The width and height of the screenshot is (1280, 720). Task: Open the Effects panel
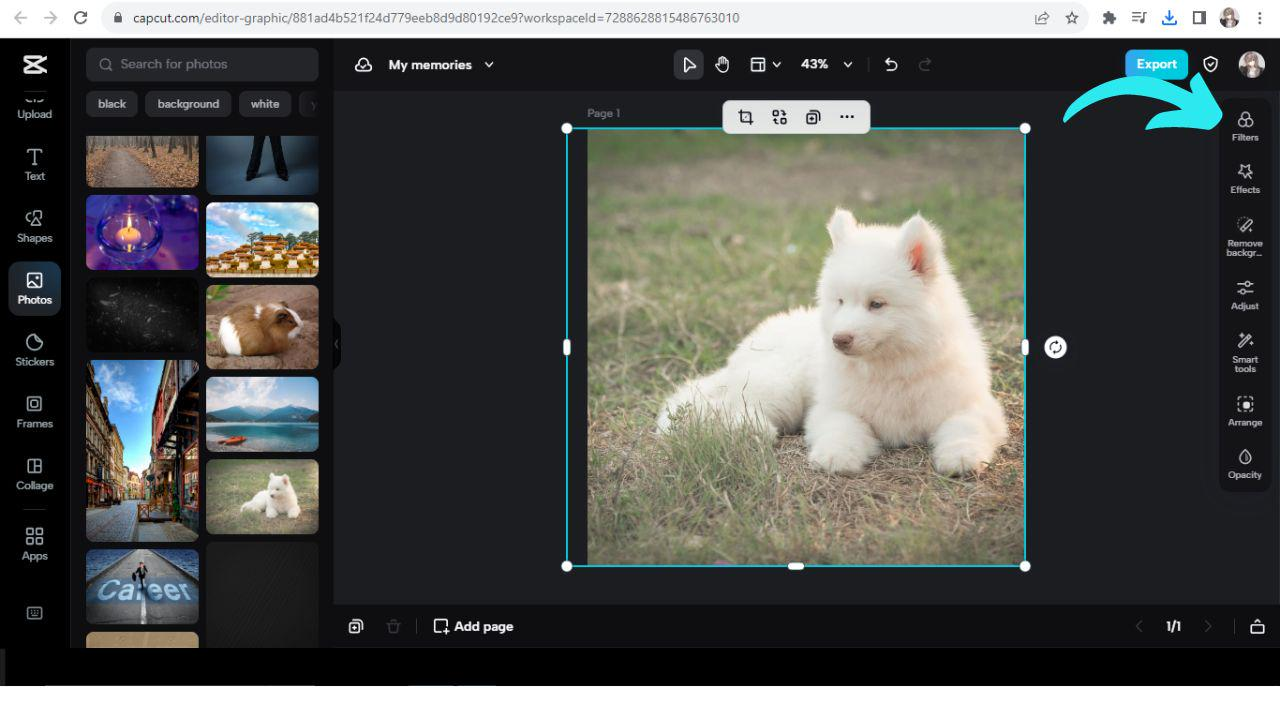[1244, 178]
